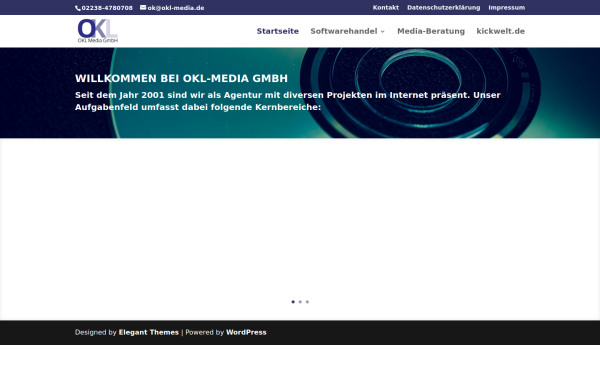The height and width of the screenshot is (375, 600).
Task: Open the Media-Beratung page
Action: click(431, 31)
